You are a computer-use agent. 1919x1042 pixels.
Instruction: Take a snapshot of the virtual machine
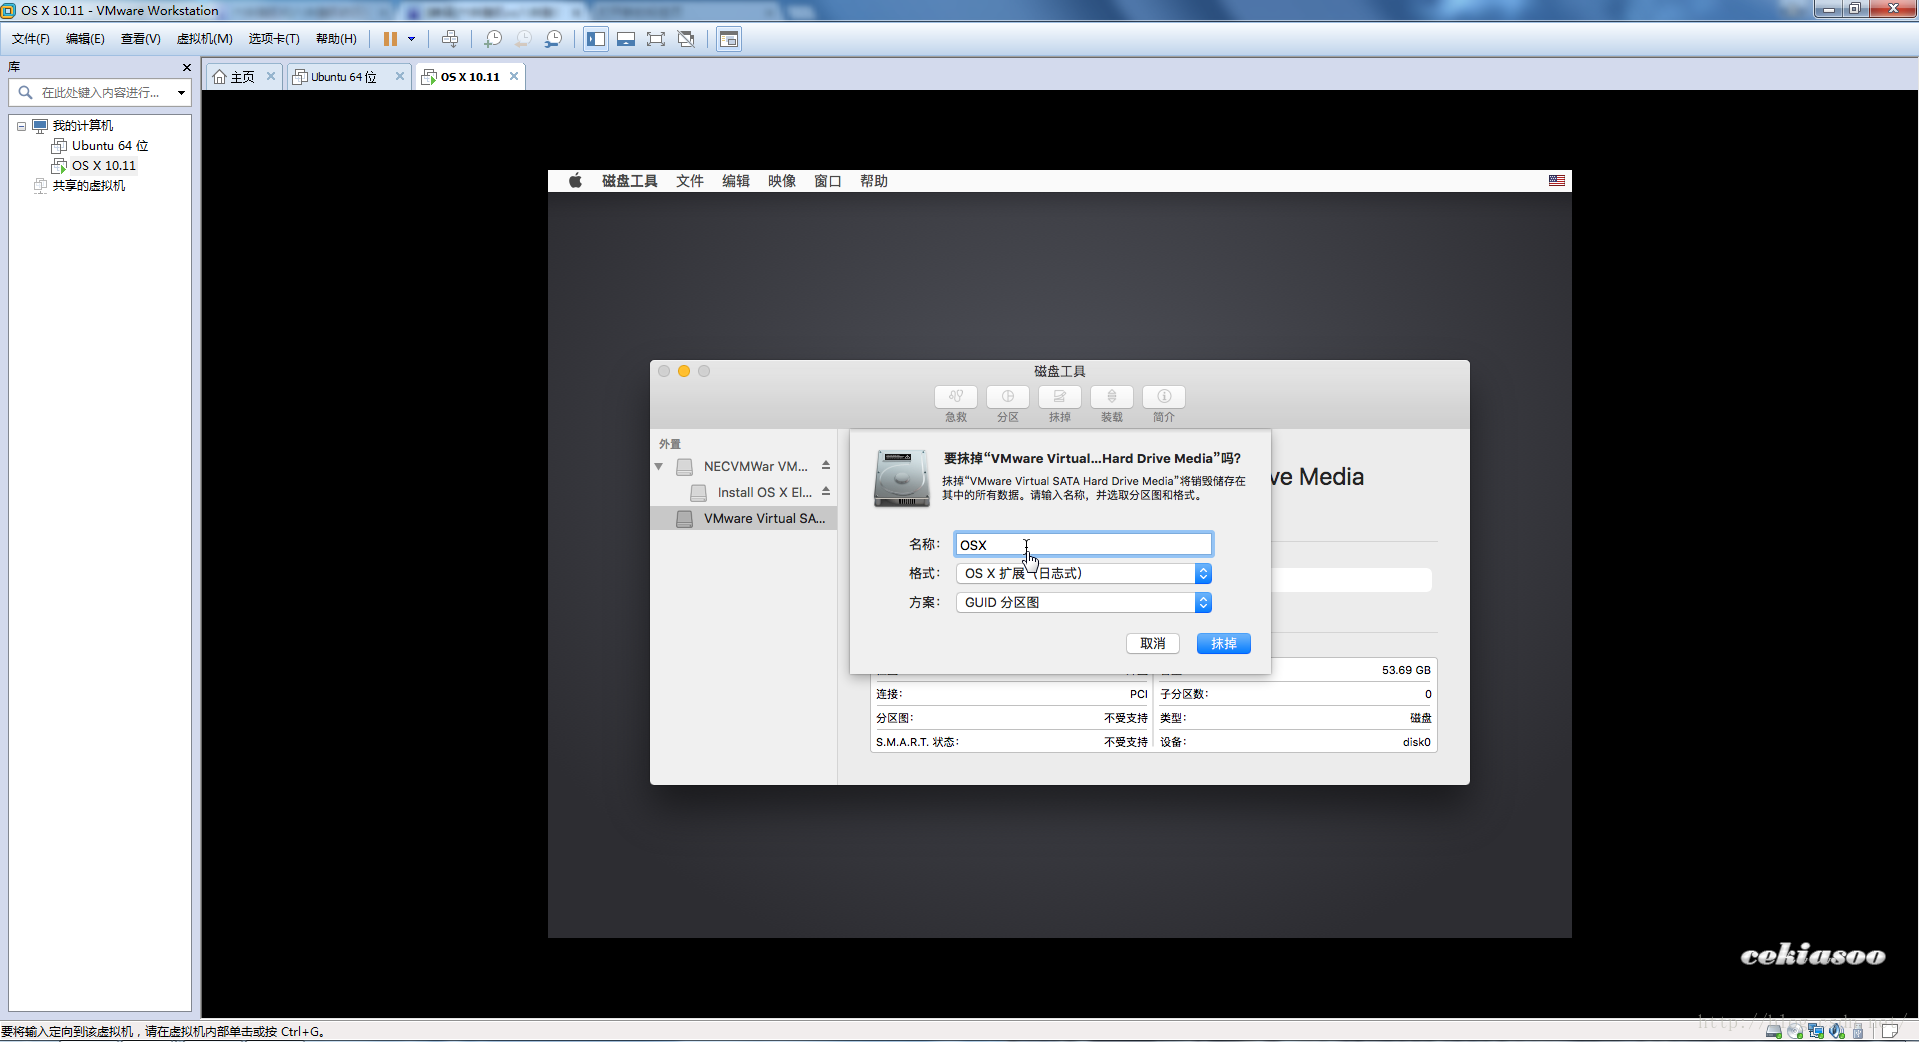pos(493,39)
